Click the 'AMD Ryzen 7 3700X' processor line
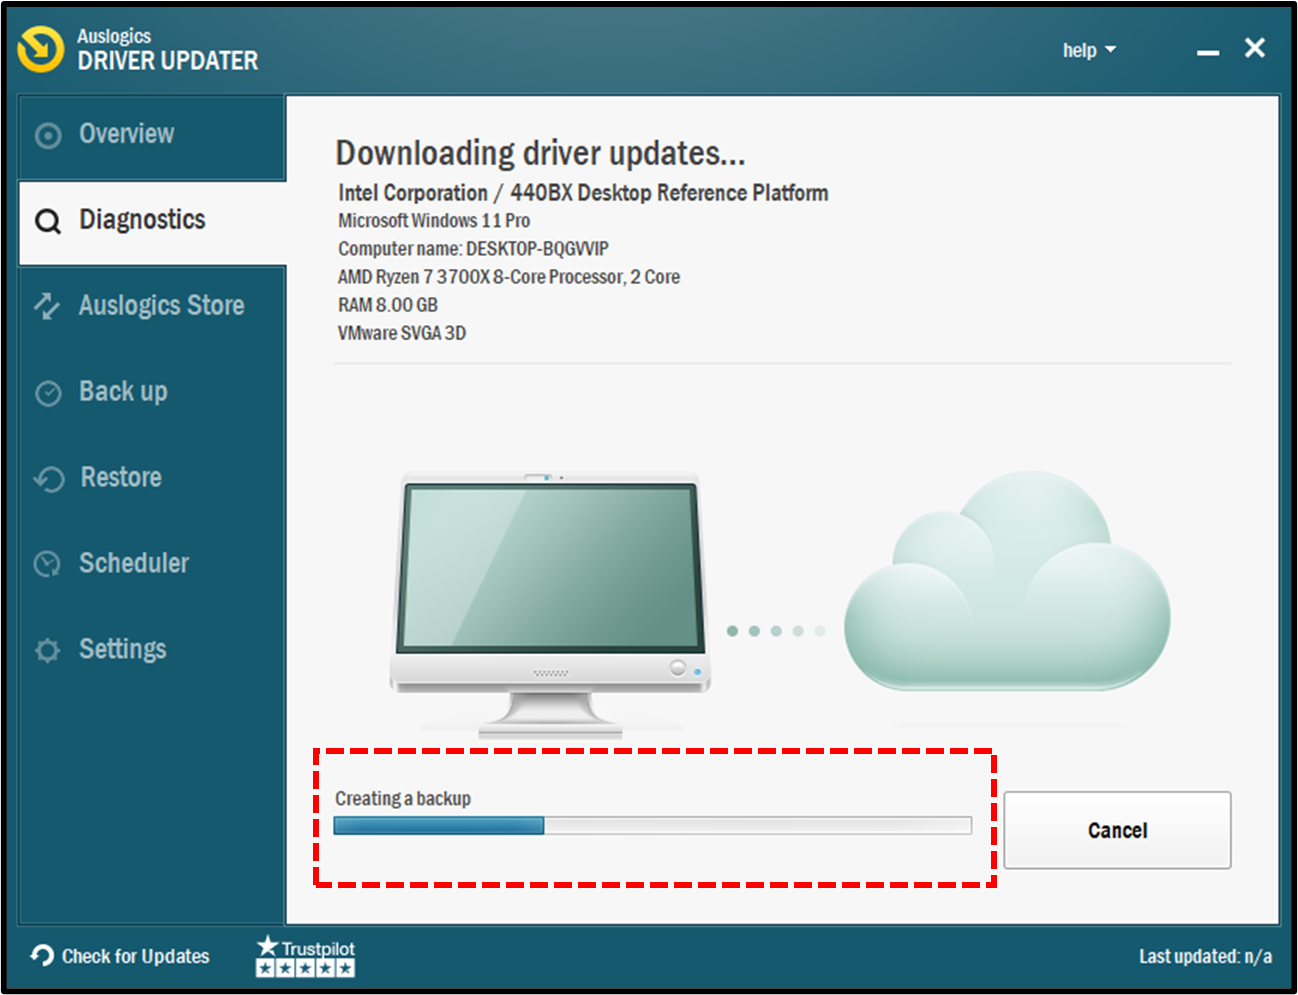Image resolution: width=1298 pixels, height=995 pixels. pos(509,277)
